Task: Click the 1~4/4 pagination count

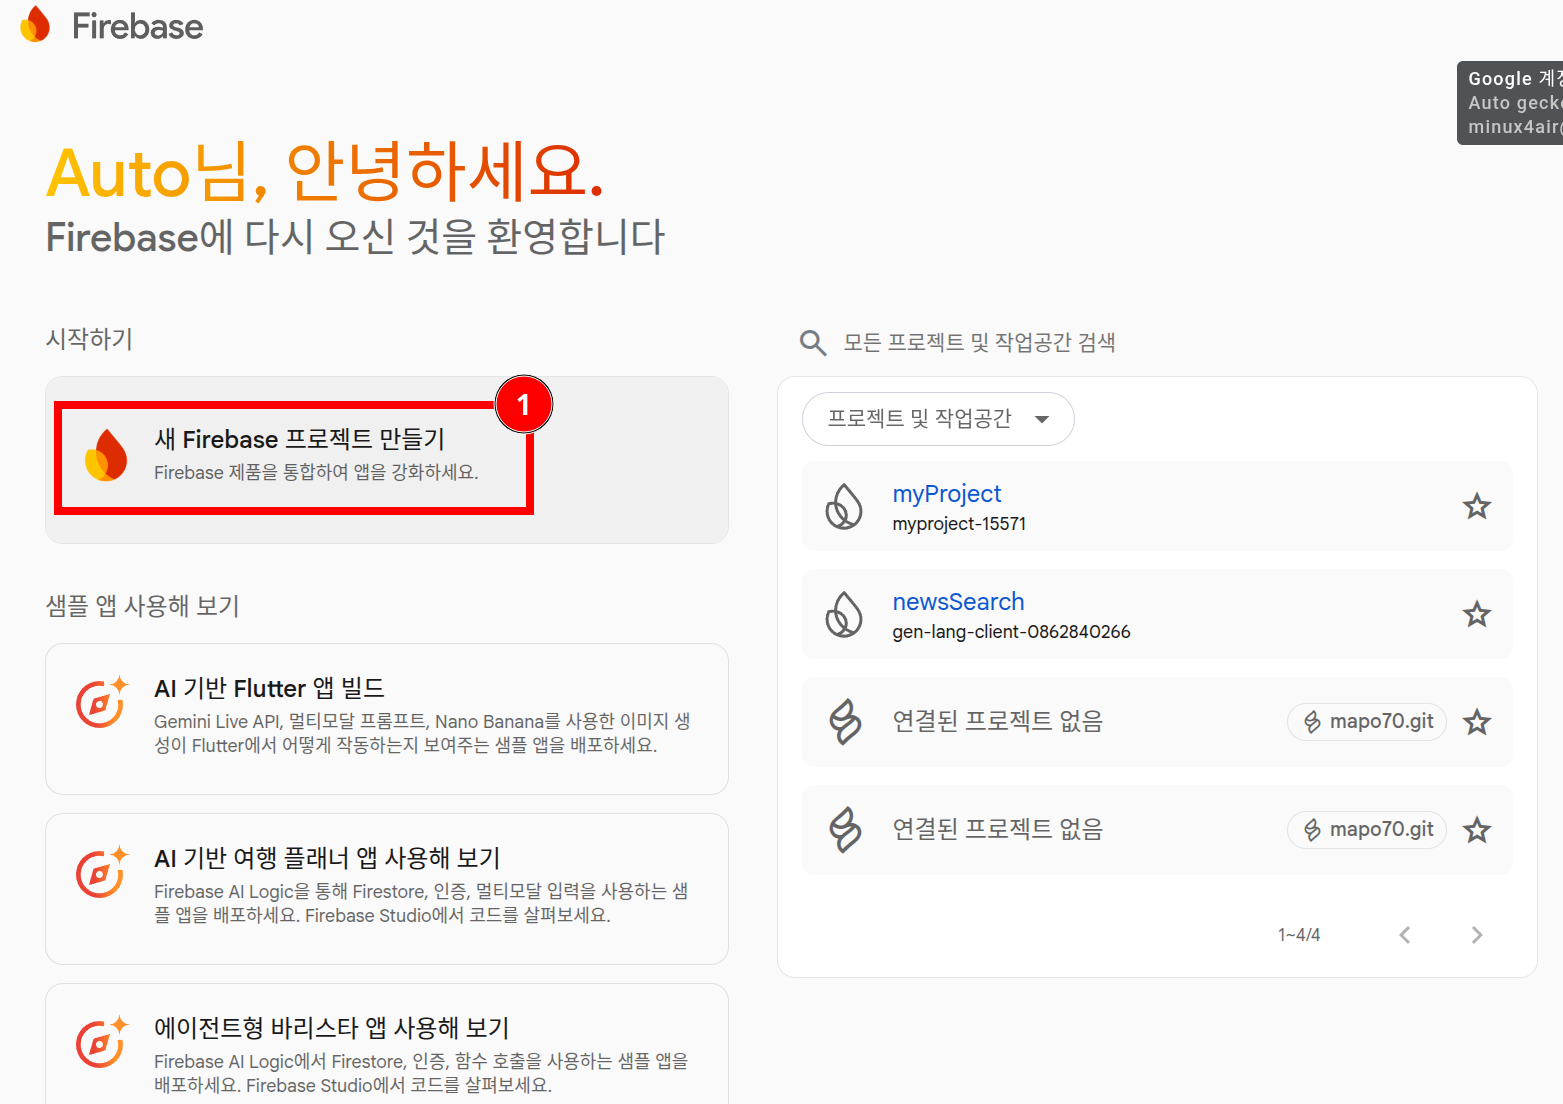Action: pos(1299,935)
